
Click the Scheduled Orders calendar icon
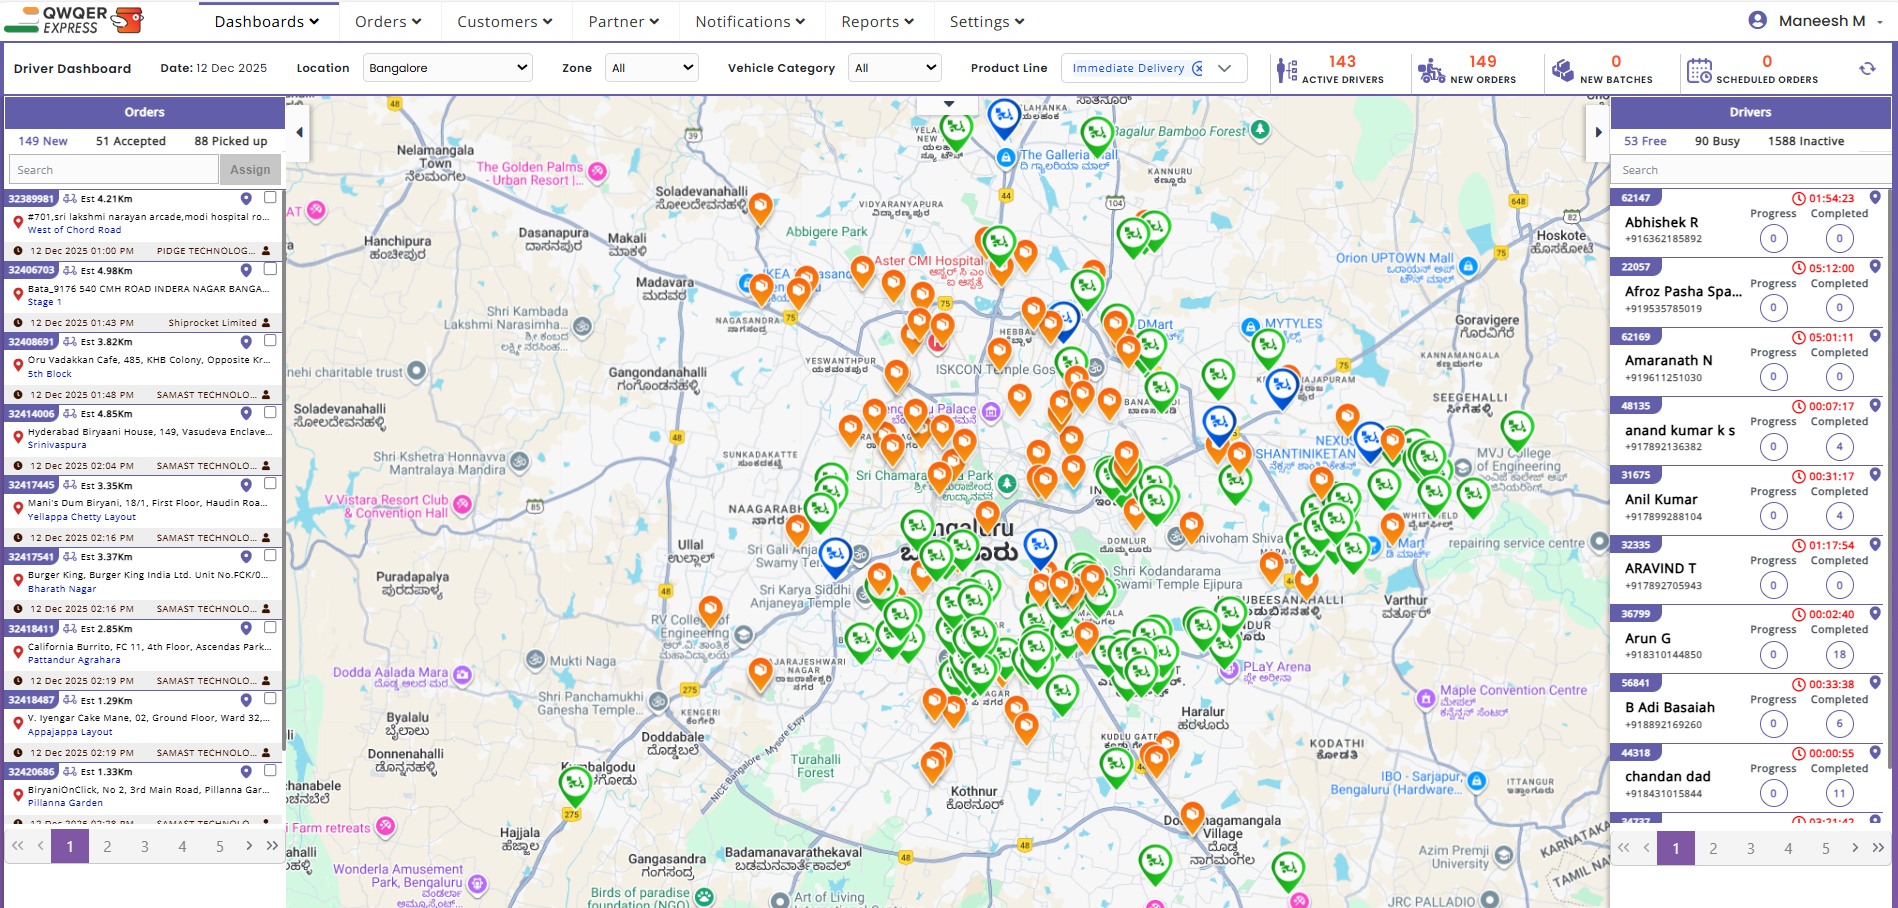(1699, 70)
